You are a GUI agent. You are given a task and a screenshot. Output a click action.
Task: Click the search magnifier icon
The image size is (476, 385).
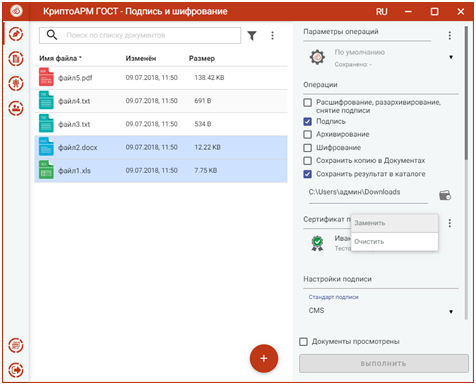pyautogui.click(x=52, y=35)
